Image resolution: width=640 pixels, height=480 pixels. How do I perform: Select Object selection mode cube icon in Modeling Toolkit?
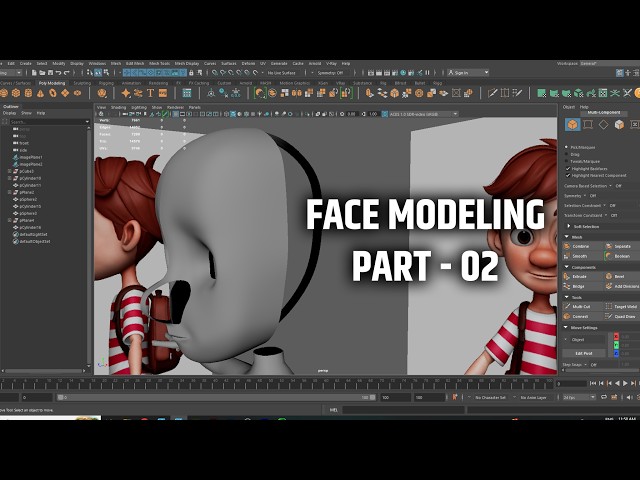(573, 124)
